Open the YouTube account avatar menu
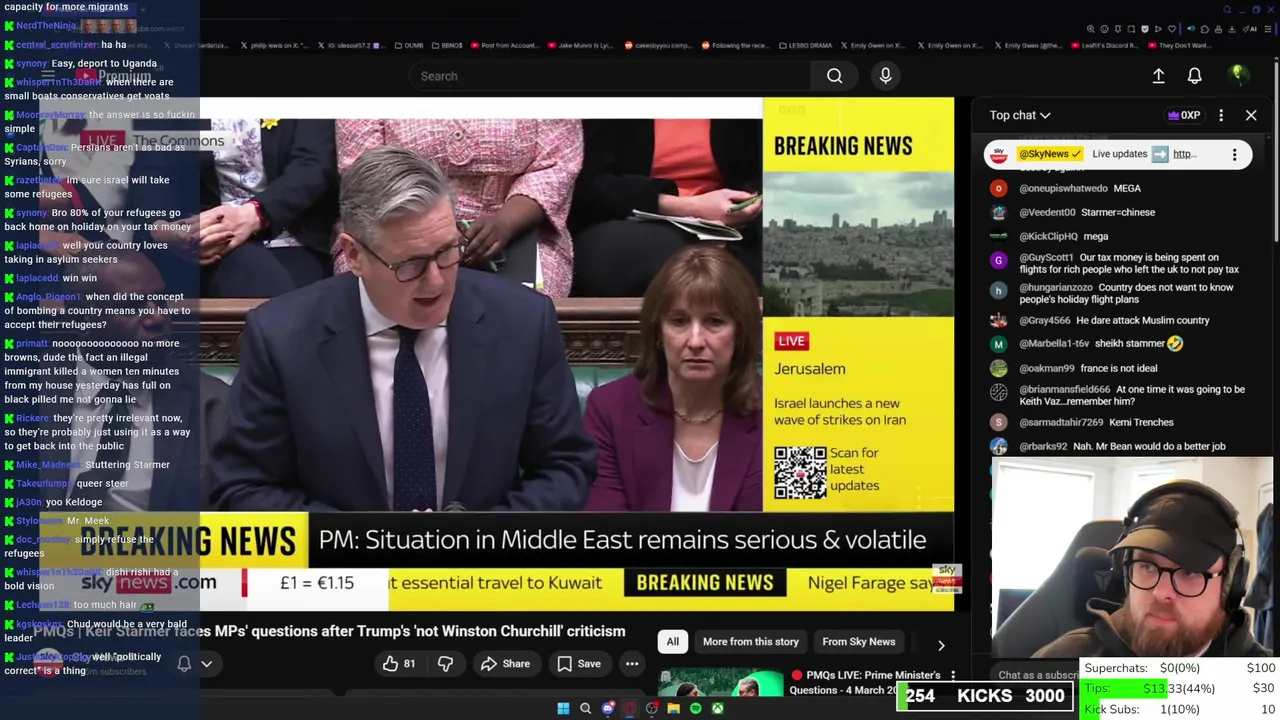The image size is (1280, 720). (x=1237, y=75)
